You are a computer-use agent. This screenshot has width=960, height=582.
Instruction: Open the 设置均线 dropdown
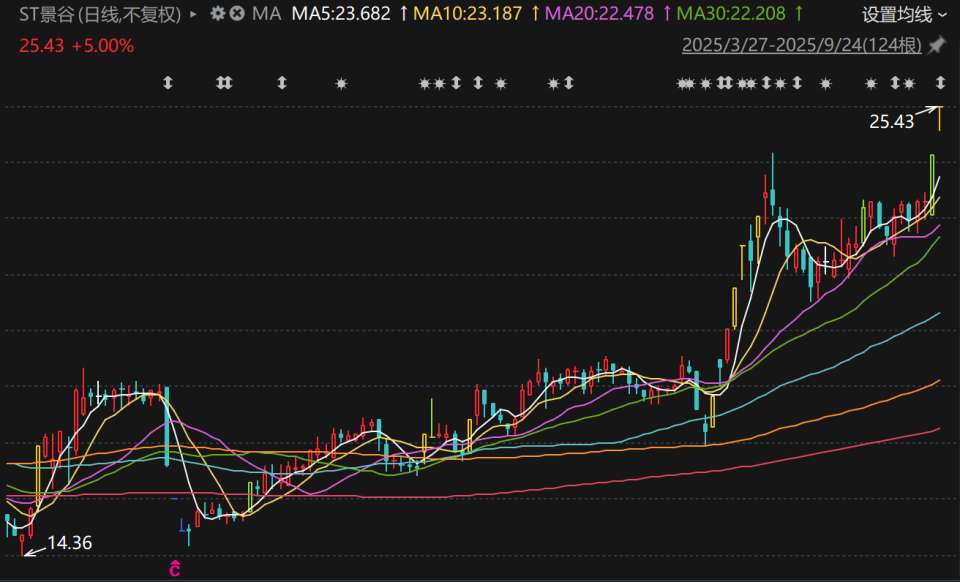pyautogui.click(x=904, y=14)
